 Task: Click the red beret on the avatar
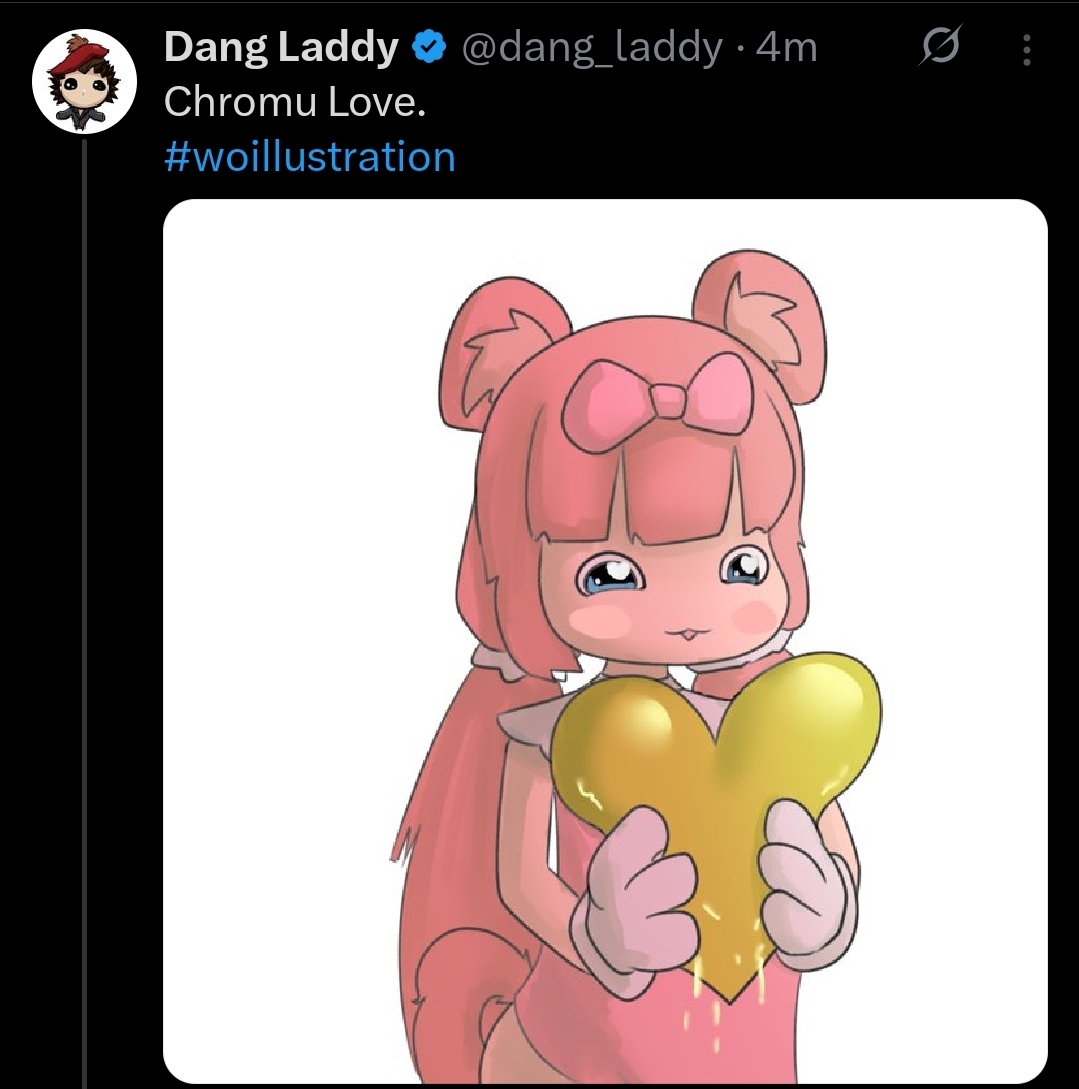coord(82,58)
